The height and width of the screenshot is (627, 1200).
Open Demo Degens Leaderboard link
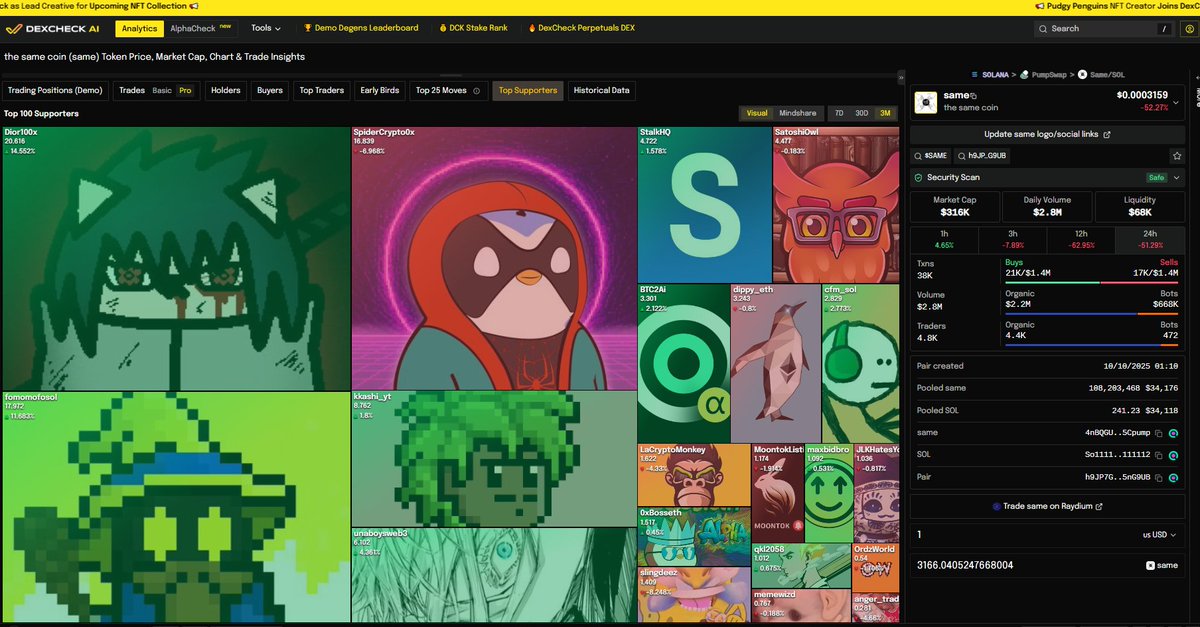tap(361, 29)
